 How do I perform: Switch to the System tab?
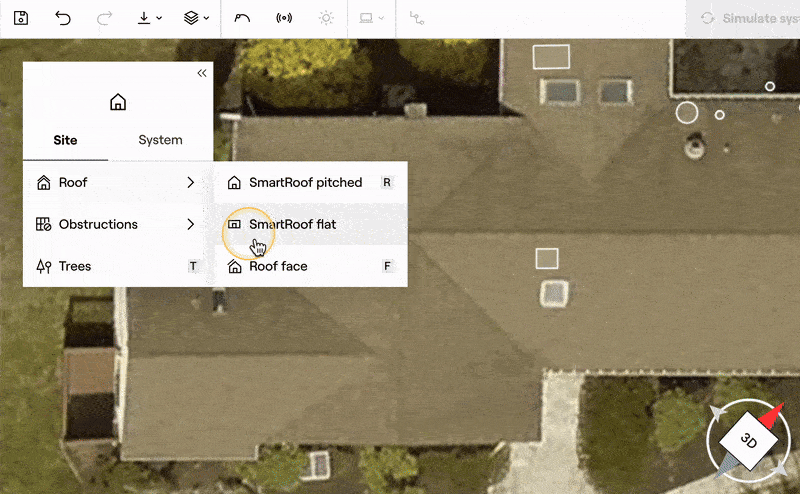[160, 140]
